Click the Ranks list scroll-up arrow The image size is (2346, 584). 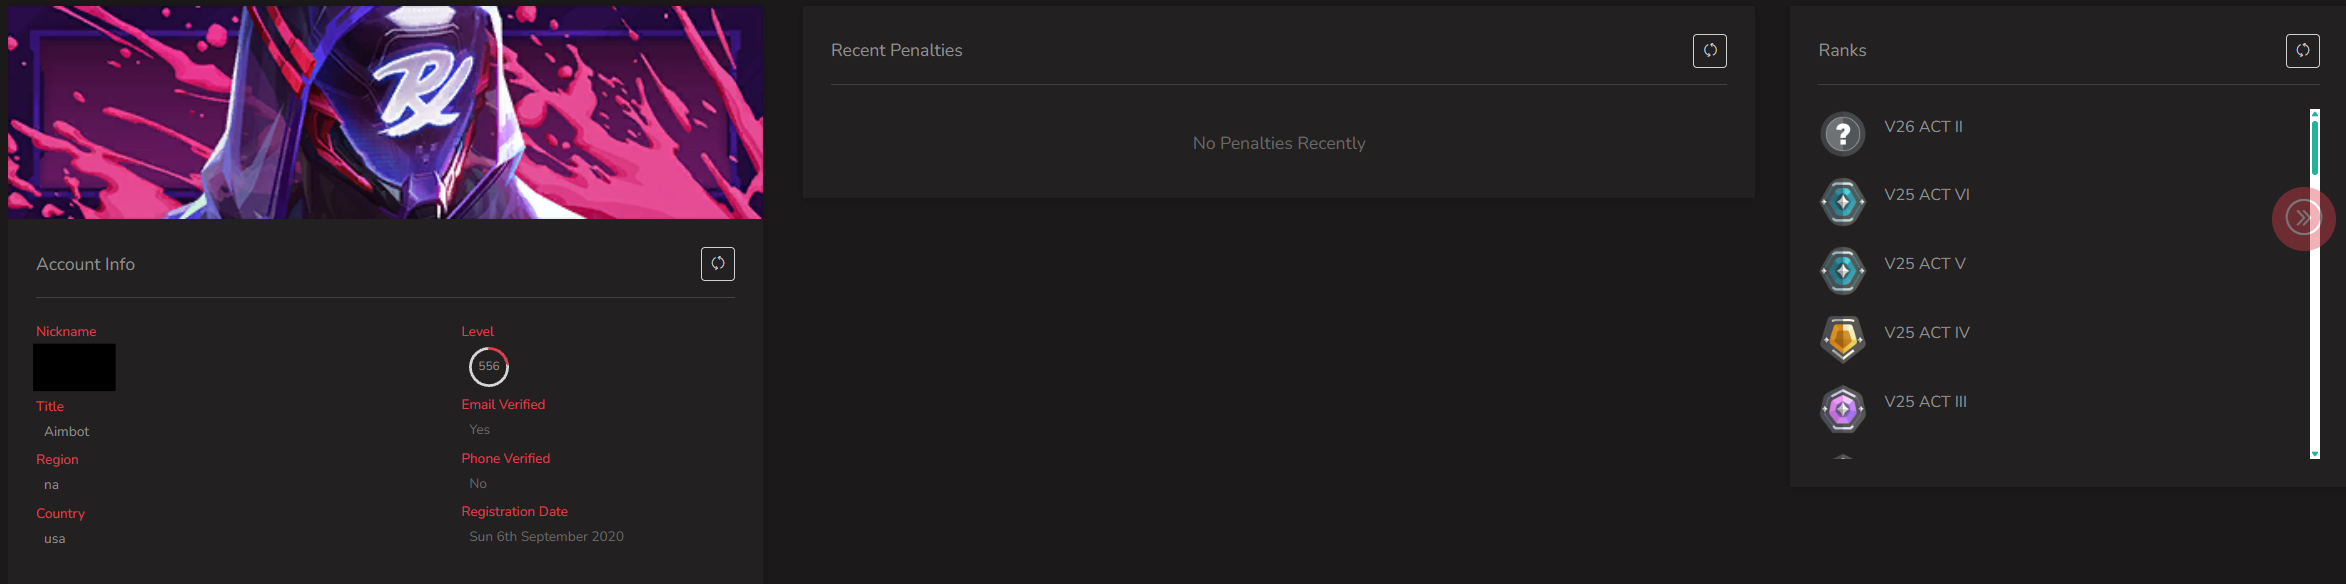pos(2314,114)
